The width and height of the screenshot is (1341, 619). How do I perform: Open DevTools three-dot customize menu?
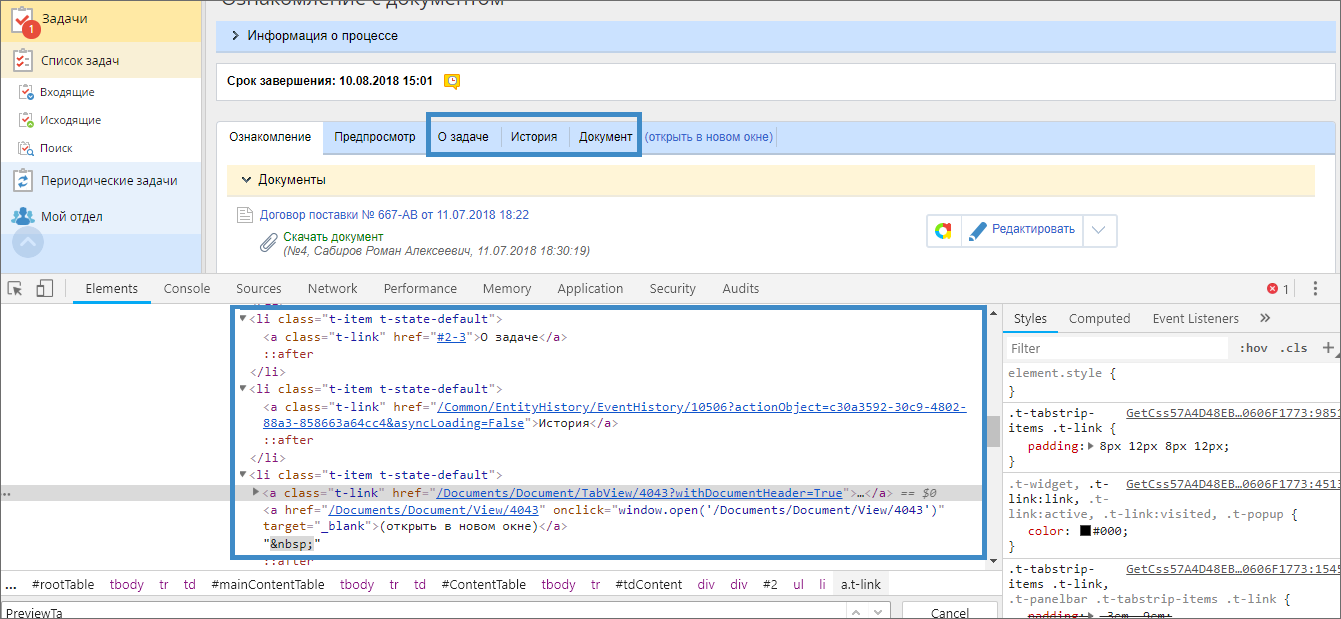[1315, 288]
